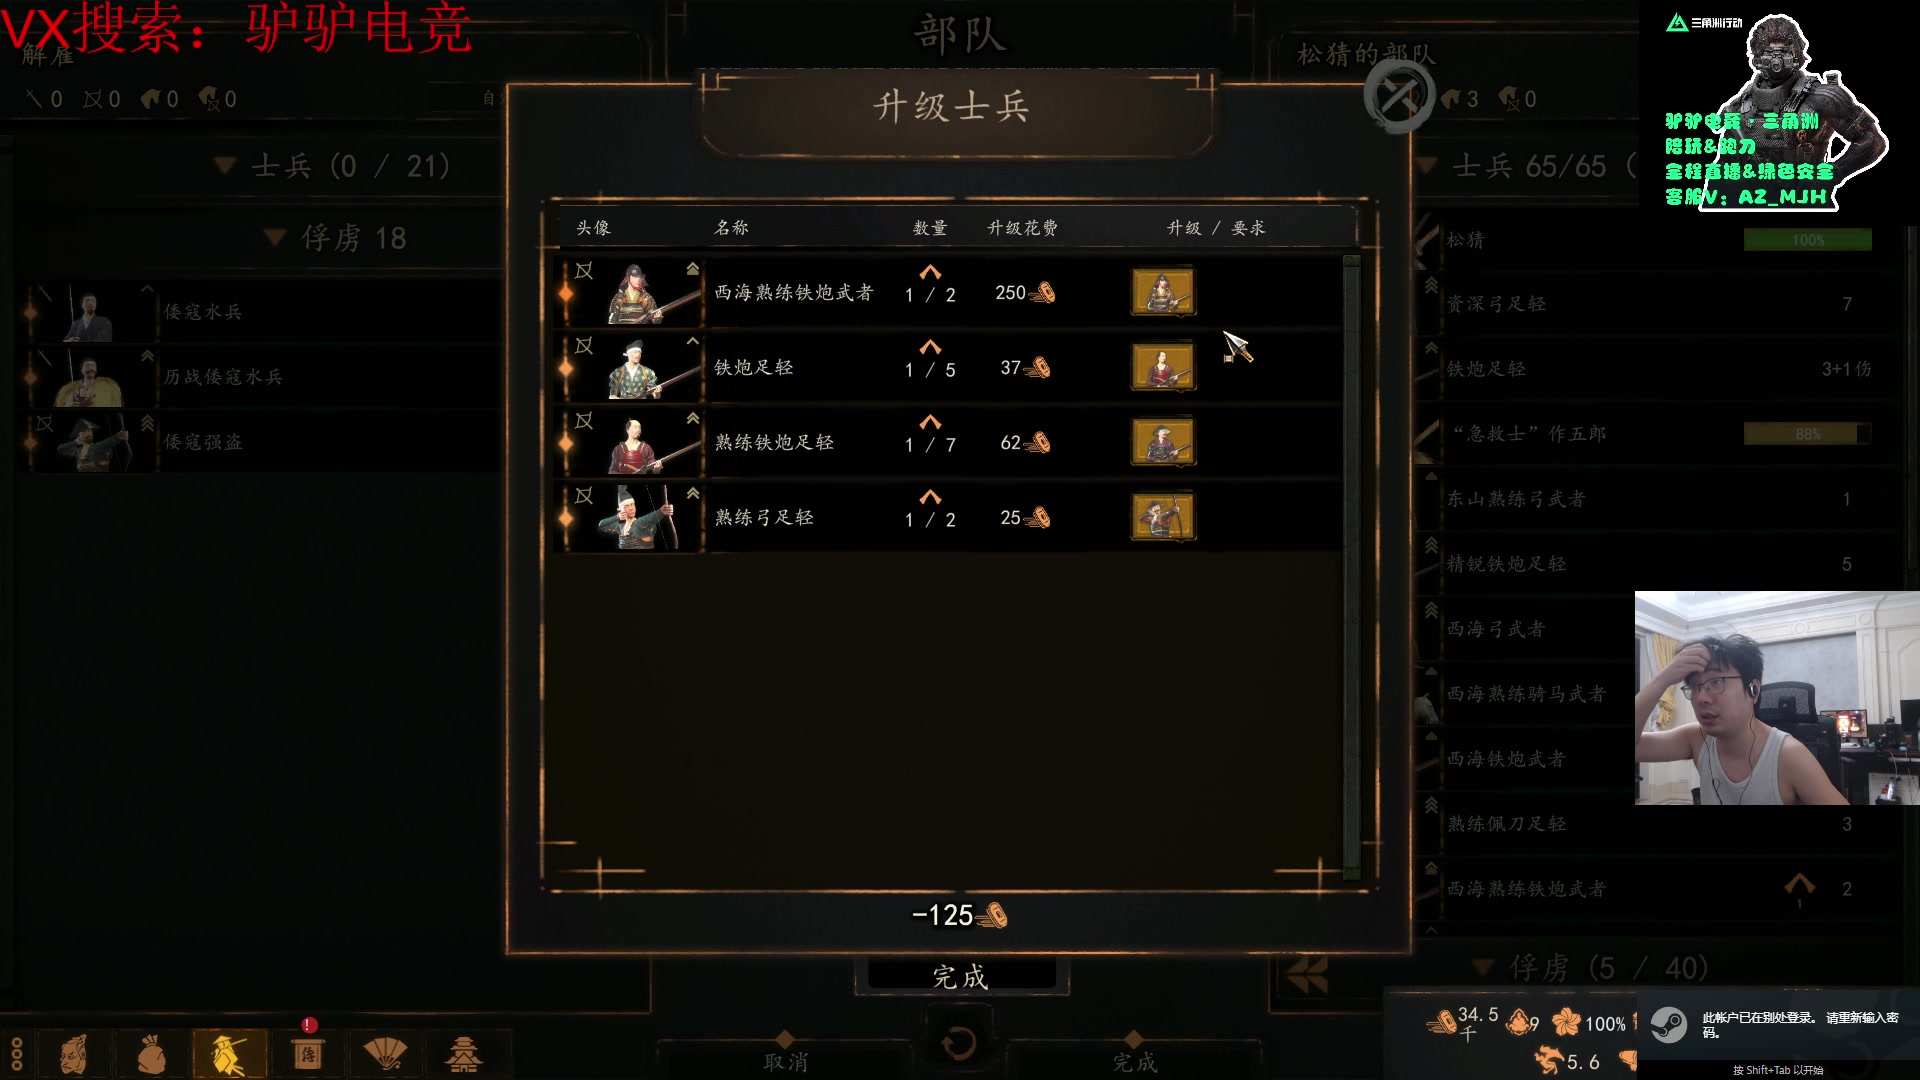Select the 升级花费 column header
This screenshot has height=1080, width=1920.
tap(1022, 228)
